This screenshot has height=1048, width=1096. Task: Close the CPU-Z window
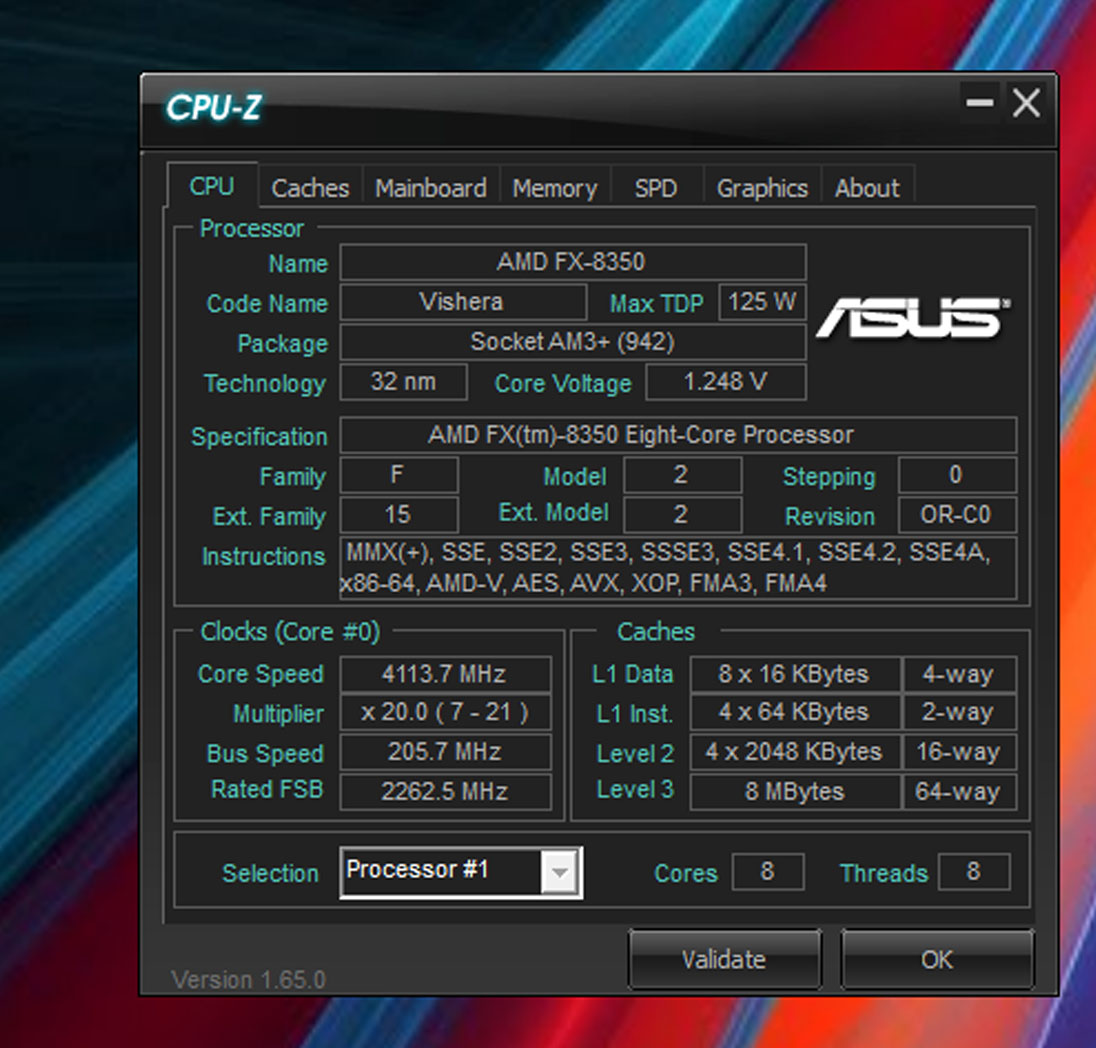coord(1026,103)
